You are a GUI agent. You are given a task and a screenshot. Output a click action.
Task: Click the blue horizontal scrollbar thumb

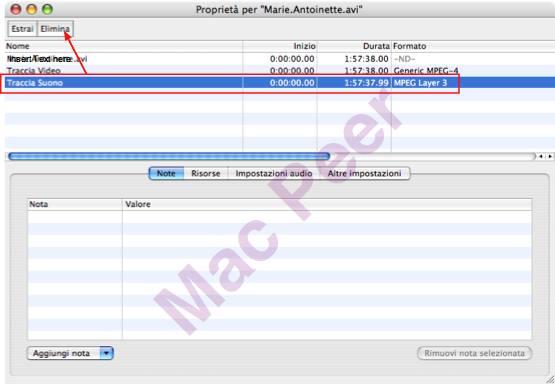point(169,156)
